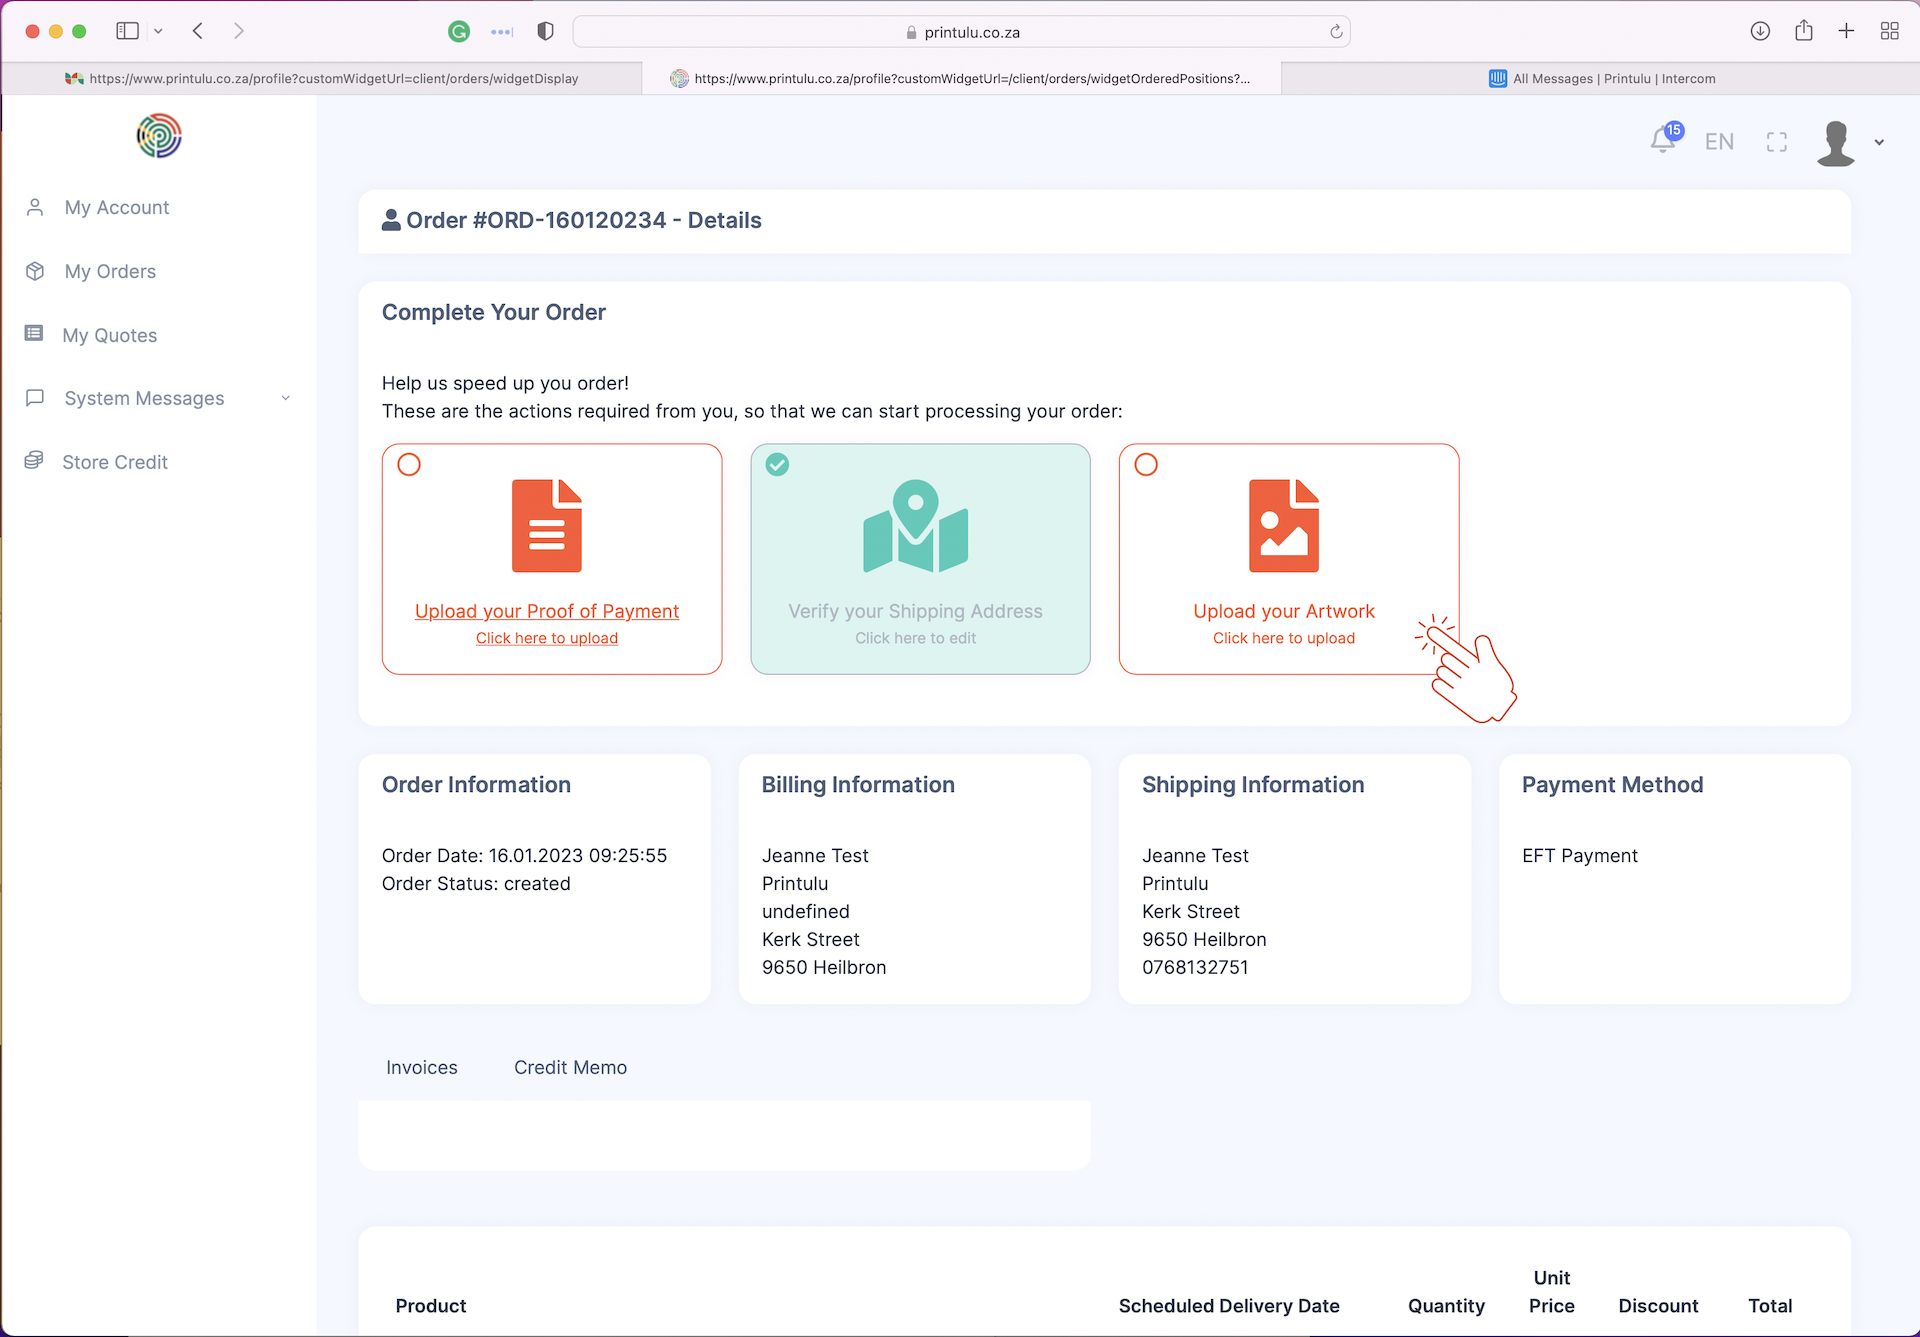
Task: Click the Safari share icon
Action: tap(1803, 30)
